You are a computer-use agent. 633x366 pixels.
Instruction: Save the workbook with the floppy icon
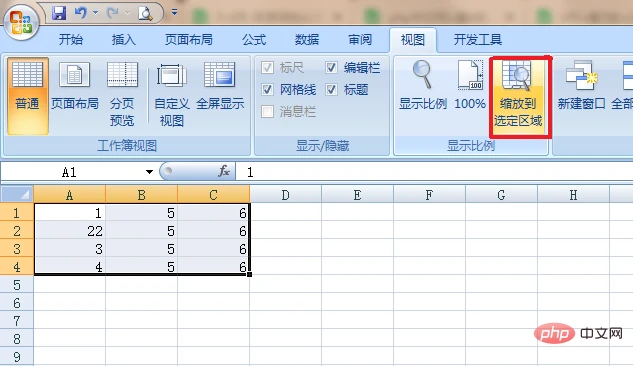tap(59, 13)
